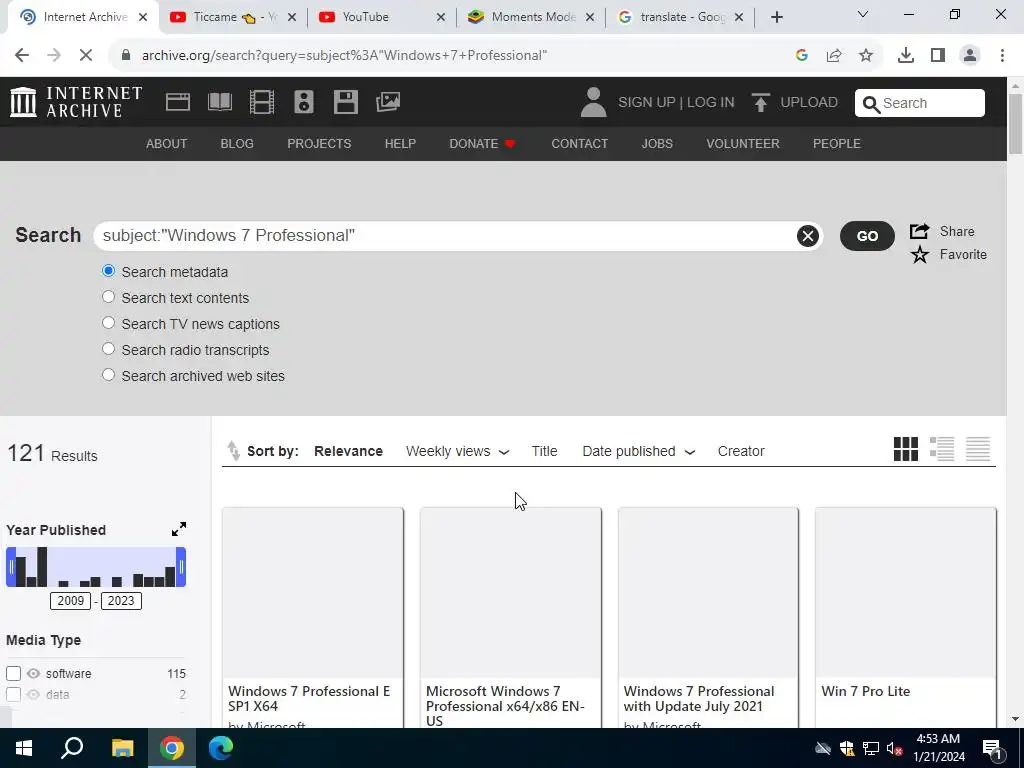Click the LOG IN link

click(711, 103)
